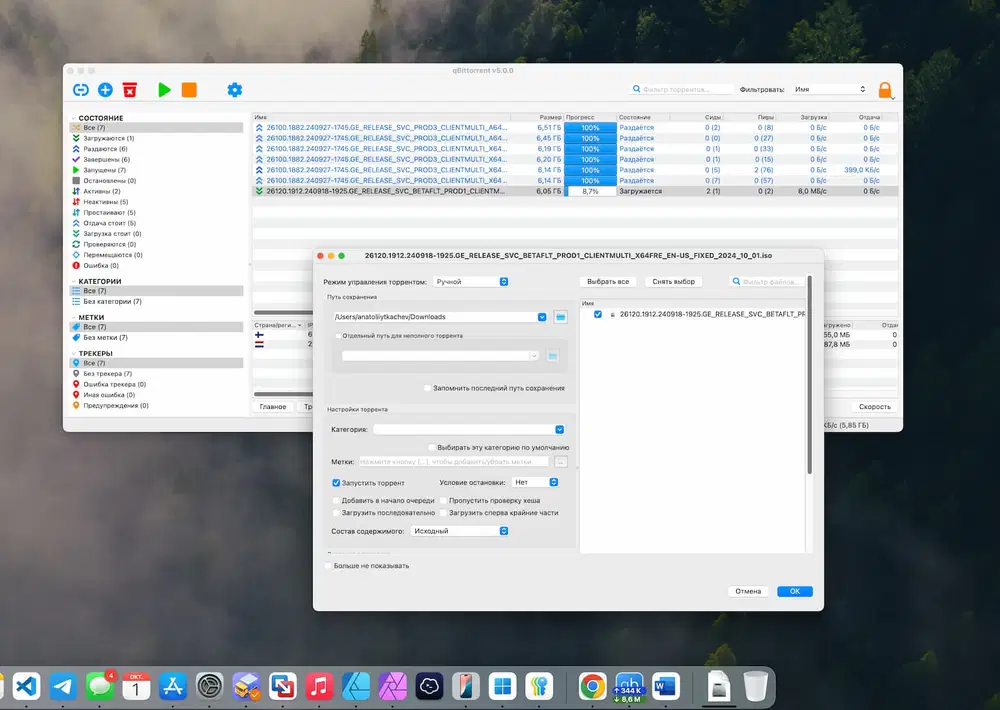This screenshot has height=710, width=1000.
Task: Click the add torrent link toolbar icon
Action: [x=81, y=90]
